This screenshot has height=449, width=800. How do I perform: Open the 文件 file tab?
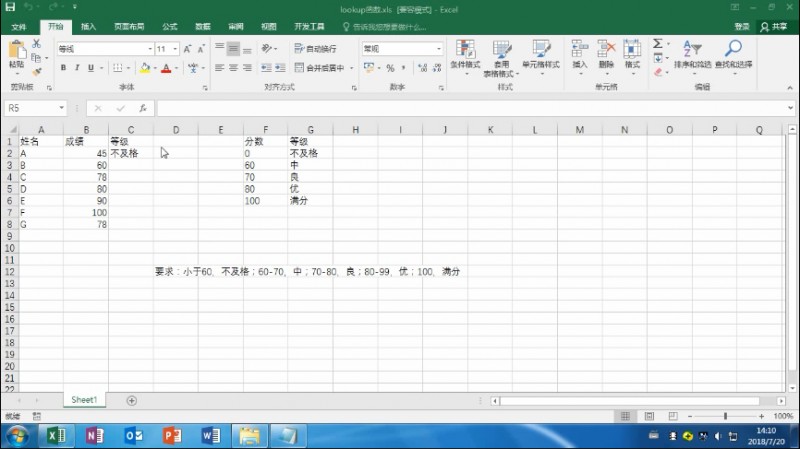click(x=19, y=27)
